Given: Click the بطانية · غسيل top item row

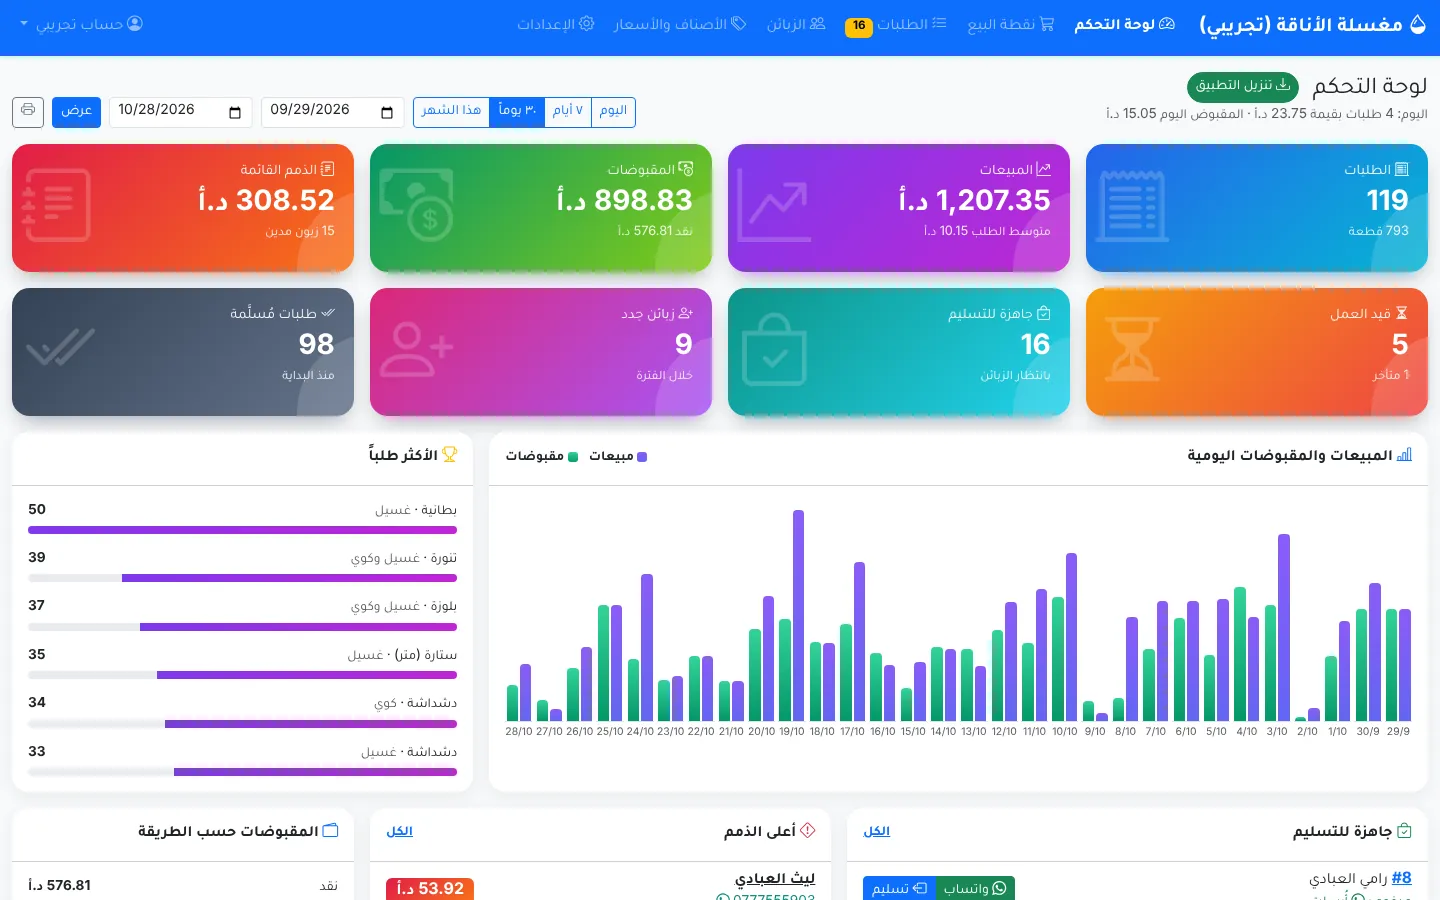Looking at the screenshot, I should click(x=242, y=518).
